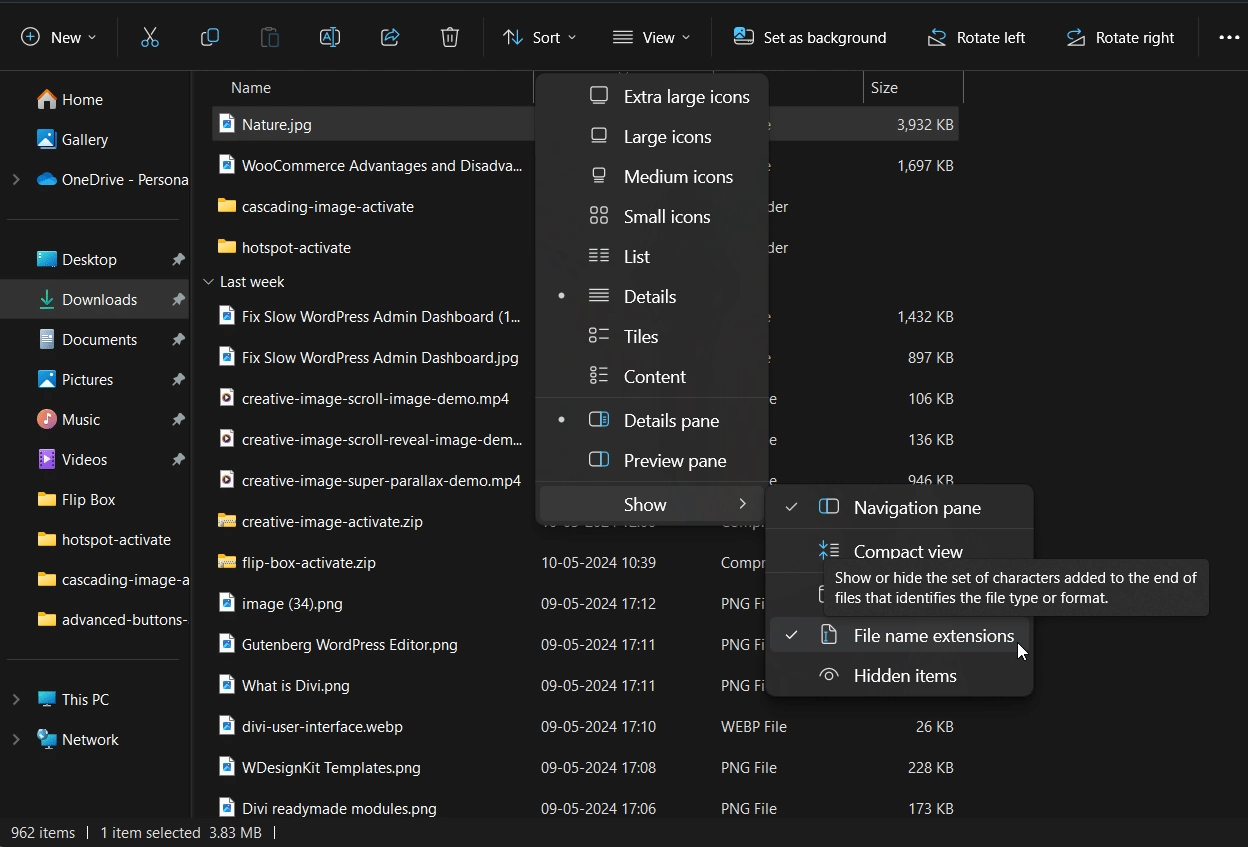Sort by the Size column header
This screenshot has width=1248, height=847.
(x=884, y=88)
